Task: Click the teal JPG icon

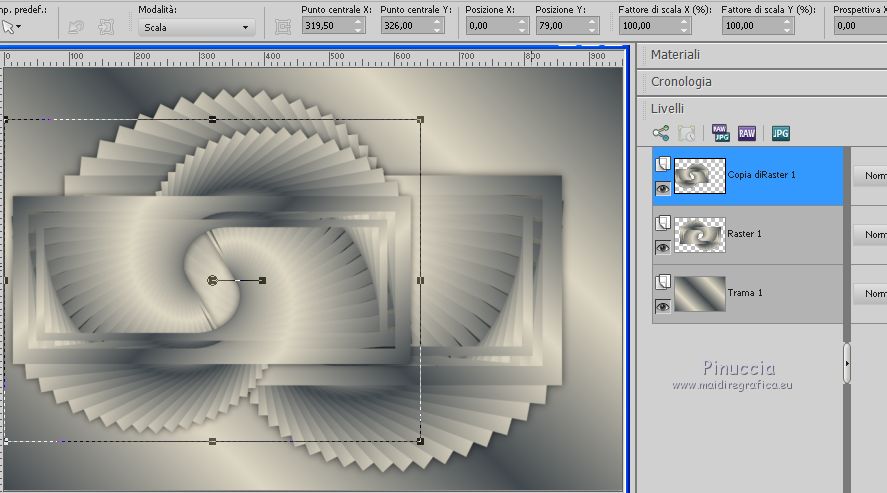Action: pos(781,133)
